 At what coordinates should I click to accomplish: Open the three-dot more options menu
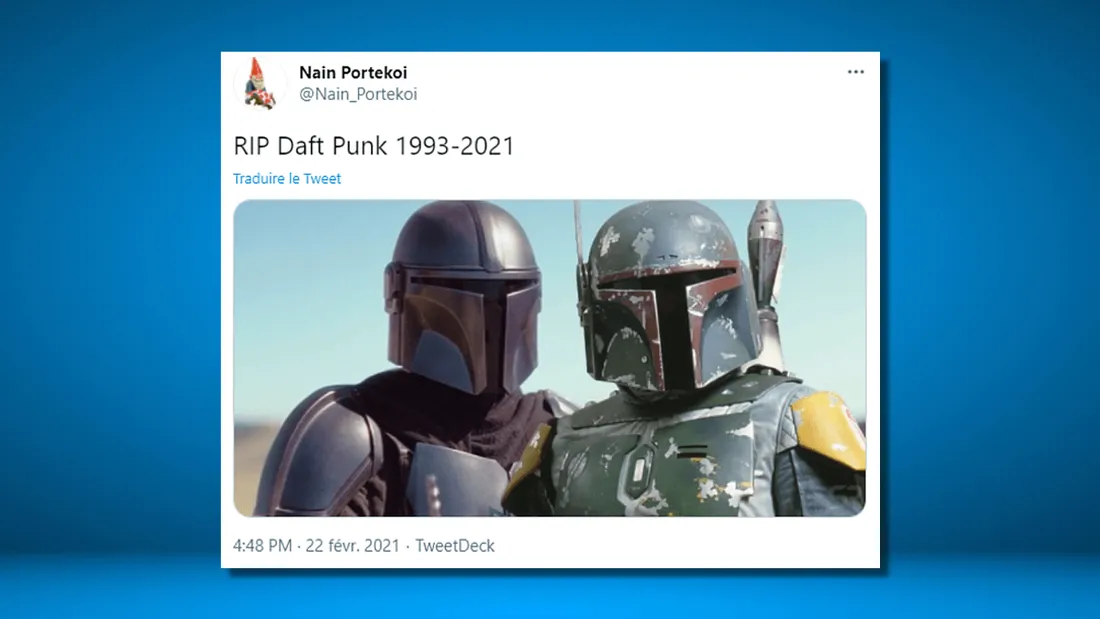click(855, 73)
